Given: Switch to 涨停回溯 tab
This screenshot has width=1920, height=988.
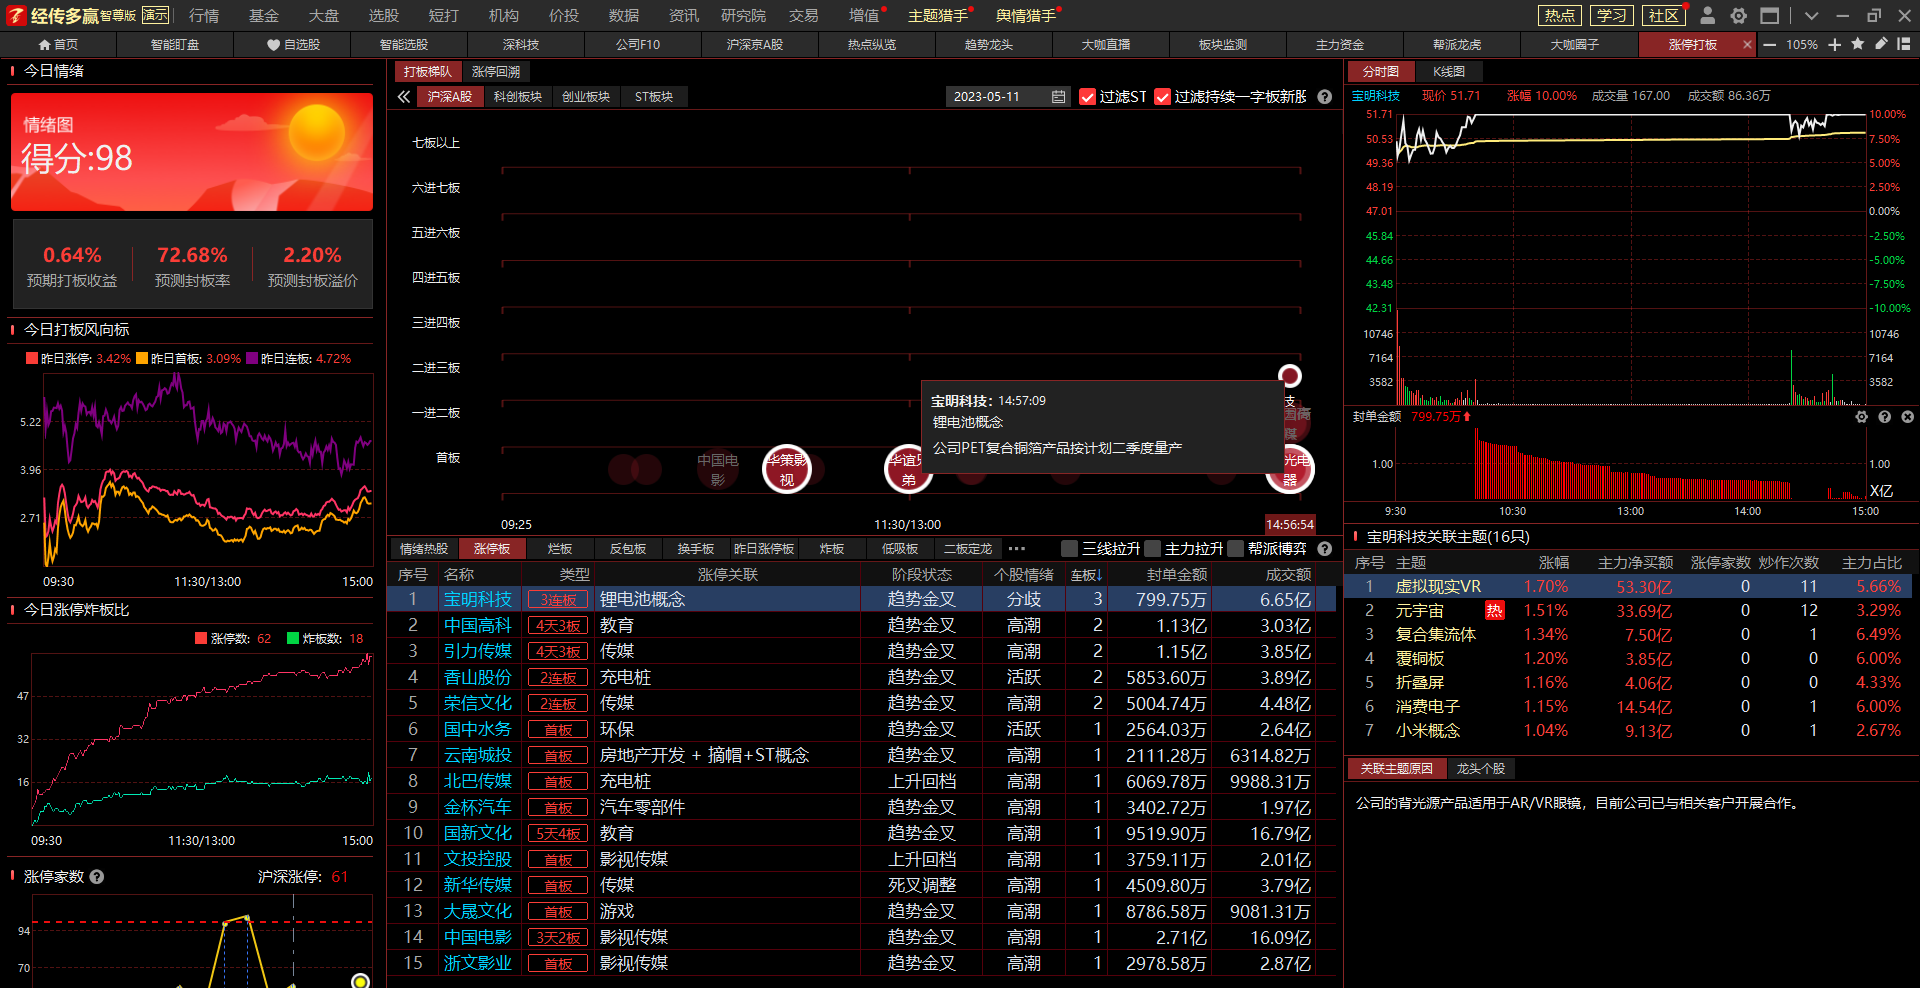Looking at the screenshot, I should coord(496,71).
